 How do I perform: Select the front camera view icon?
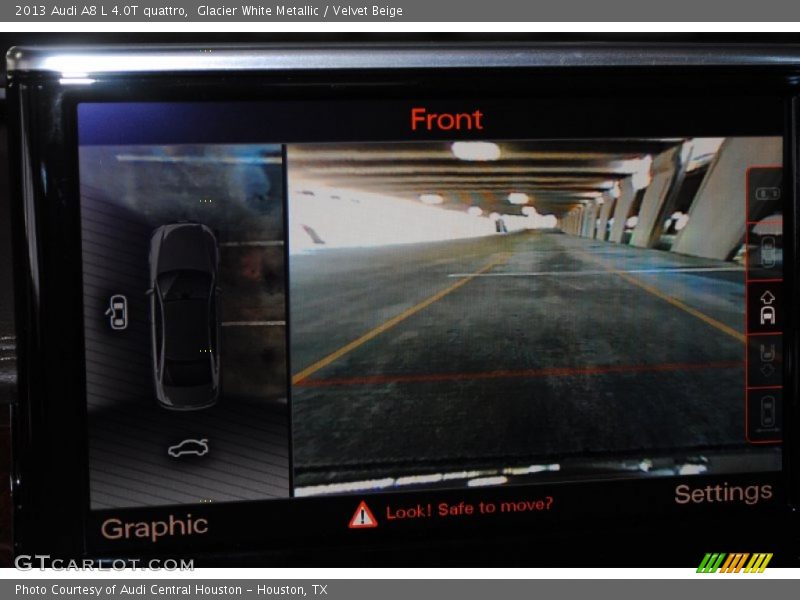767,307
